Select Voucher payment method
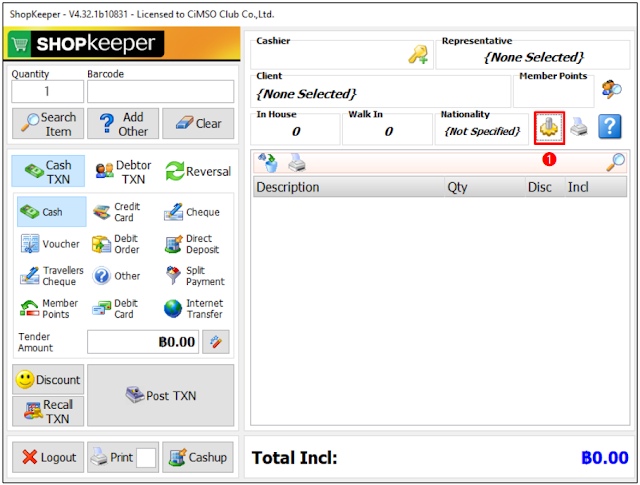This screenshot has width=640, height=485. tap(50, 244)
